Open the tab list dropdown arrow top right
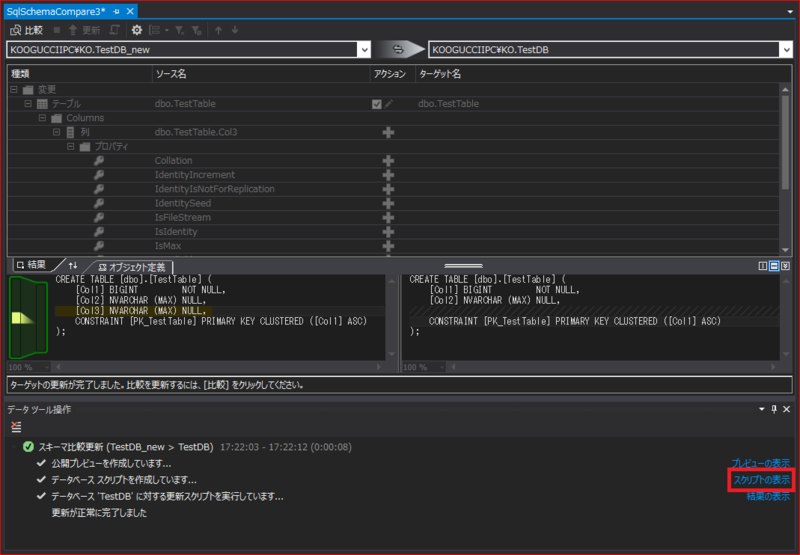 pyautogui.click(x=790, y=12)
